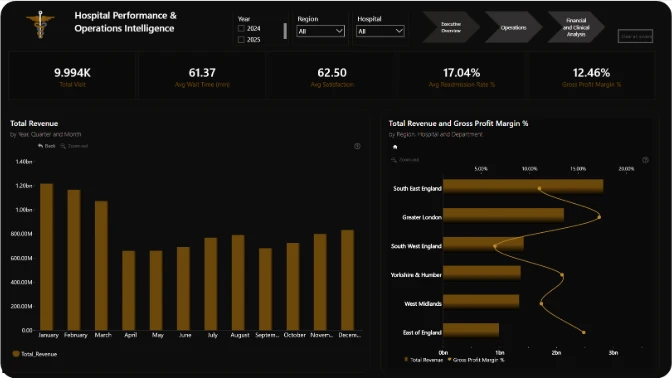Screen dimensions: 672x378
Task: Select the January revenue bar
Action: coord(46,257)
